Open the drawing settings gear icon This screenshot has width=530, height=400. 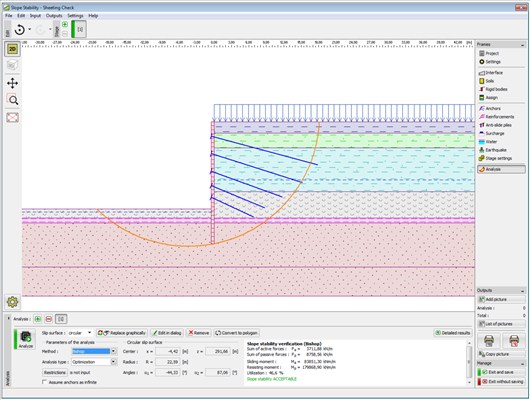coord(13,302)
